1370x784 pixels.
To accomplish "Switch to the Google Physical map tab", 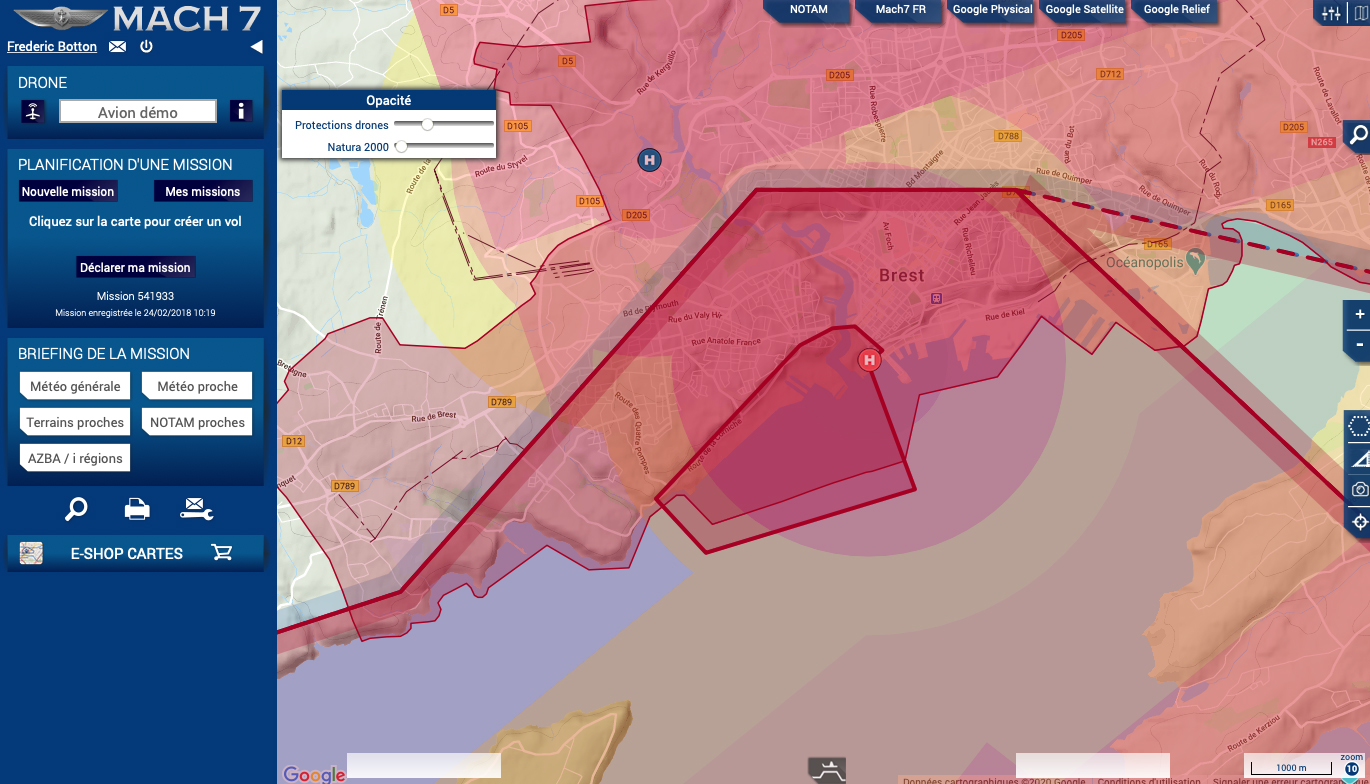I will pos(992,10).
